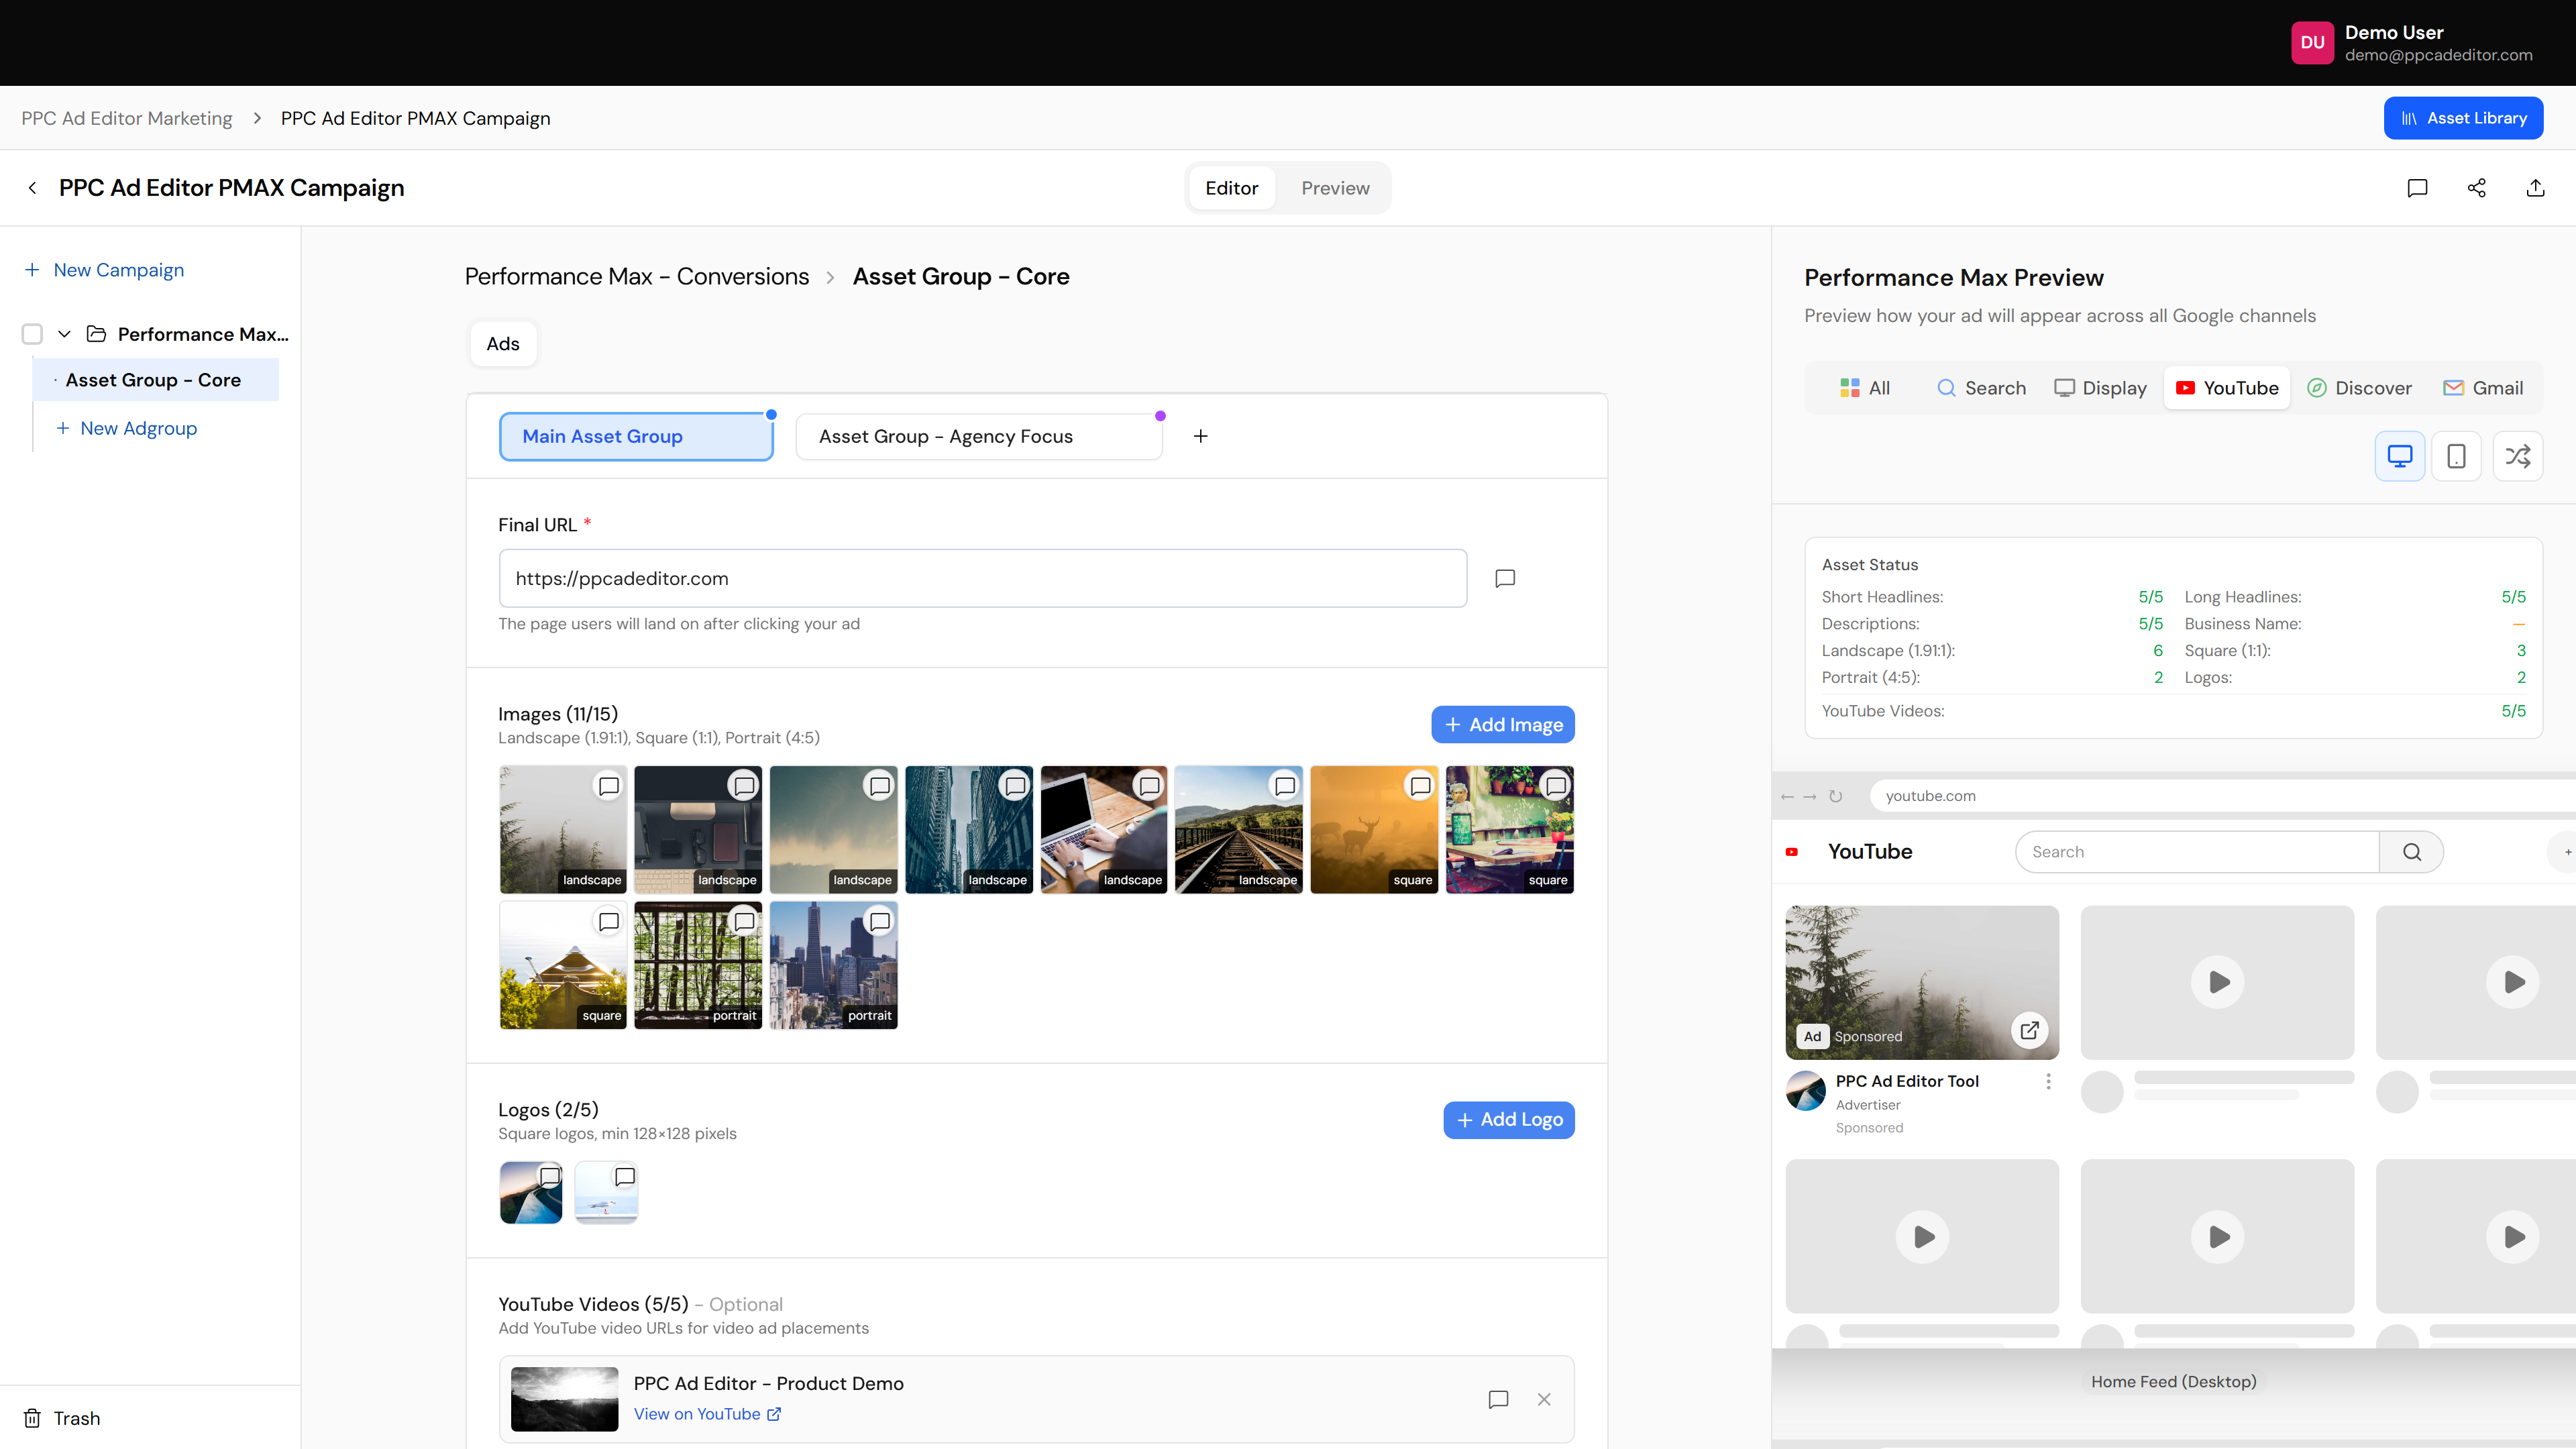This screenshot has height=1449, width=2576.
Task: Open the Asset Library
Action: [x=2463, y=118]
